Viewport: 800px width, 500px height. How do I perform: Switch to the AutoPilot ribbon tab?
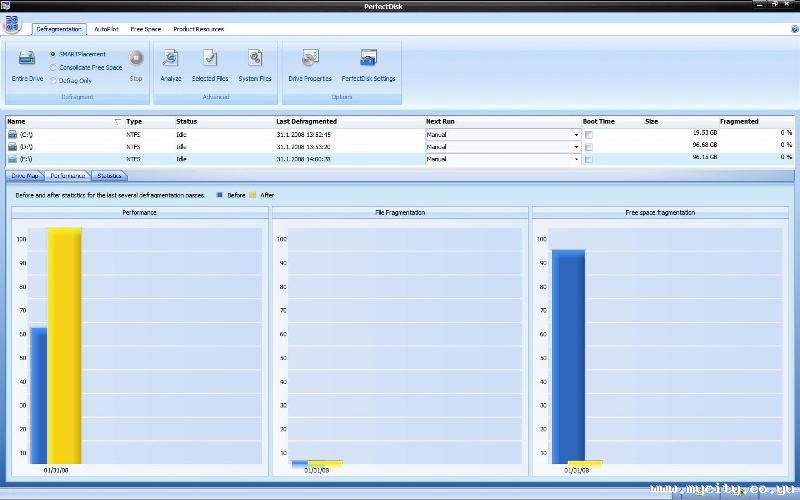(106, 29)
